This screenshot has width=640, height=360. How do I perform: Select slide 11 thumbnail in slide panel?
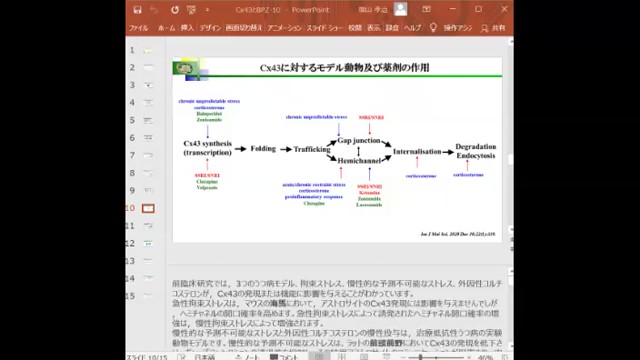tap(148, 226)
